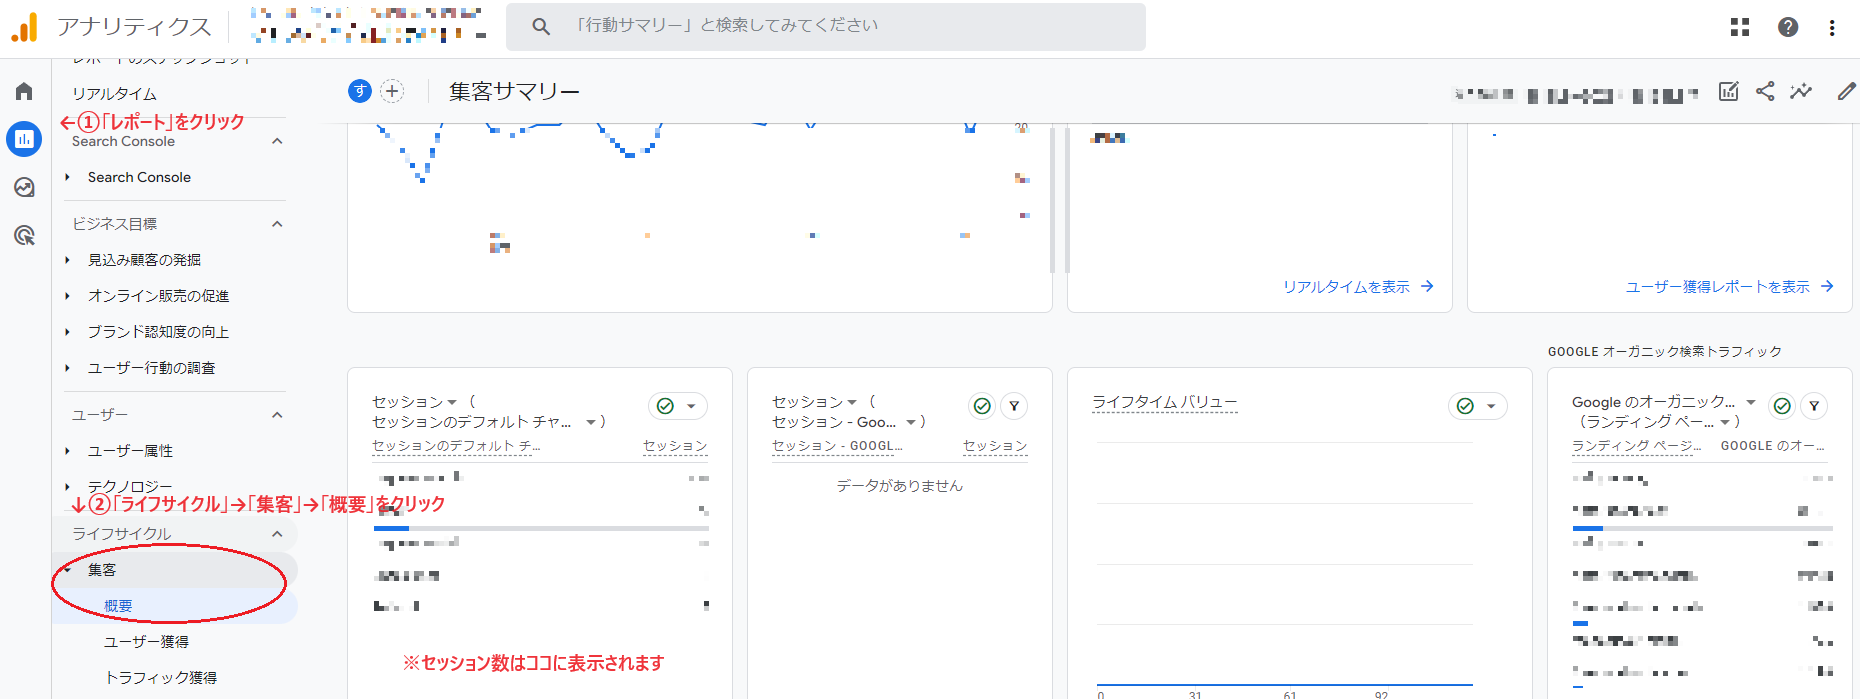1860x699 pixels.
Task: Collapse the ライフサイクル section chevron
Action: point(277,534)
